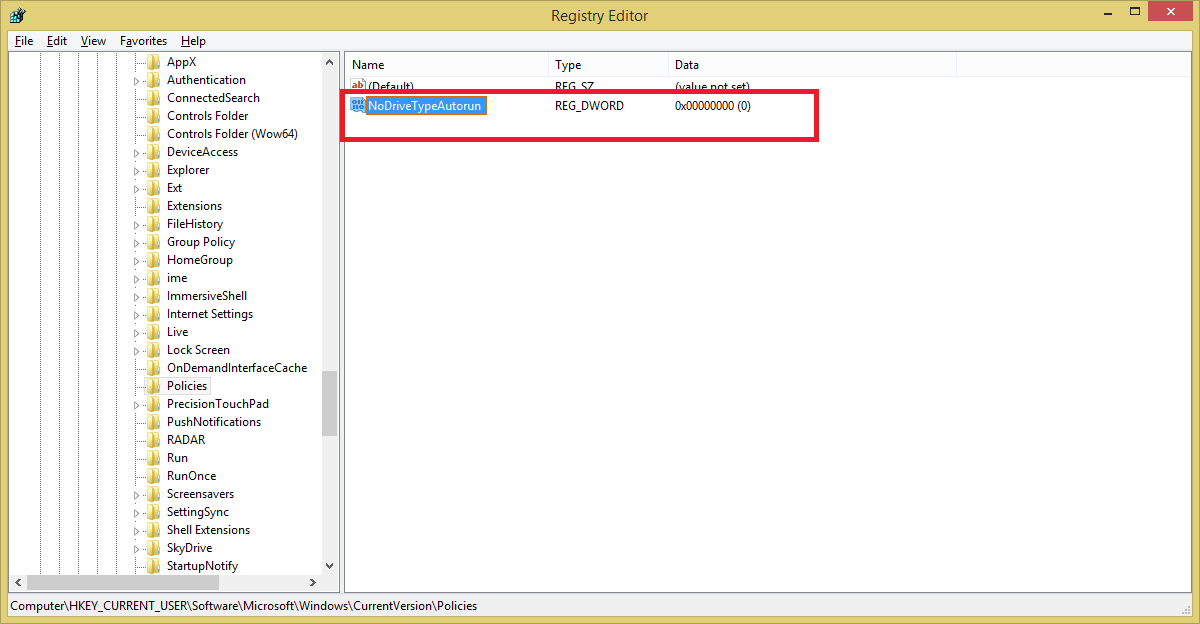Open the Favorites menu

click(143, 41)
